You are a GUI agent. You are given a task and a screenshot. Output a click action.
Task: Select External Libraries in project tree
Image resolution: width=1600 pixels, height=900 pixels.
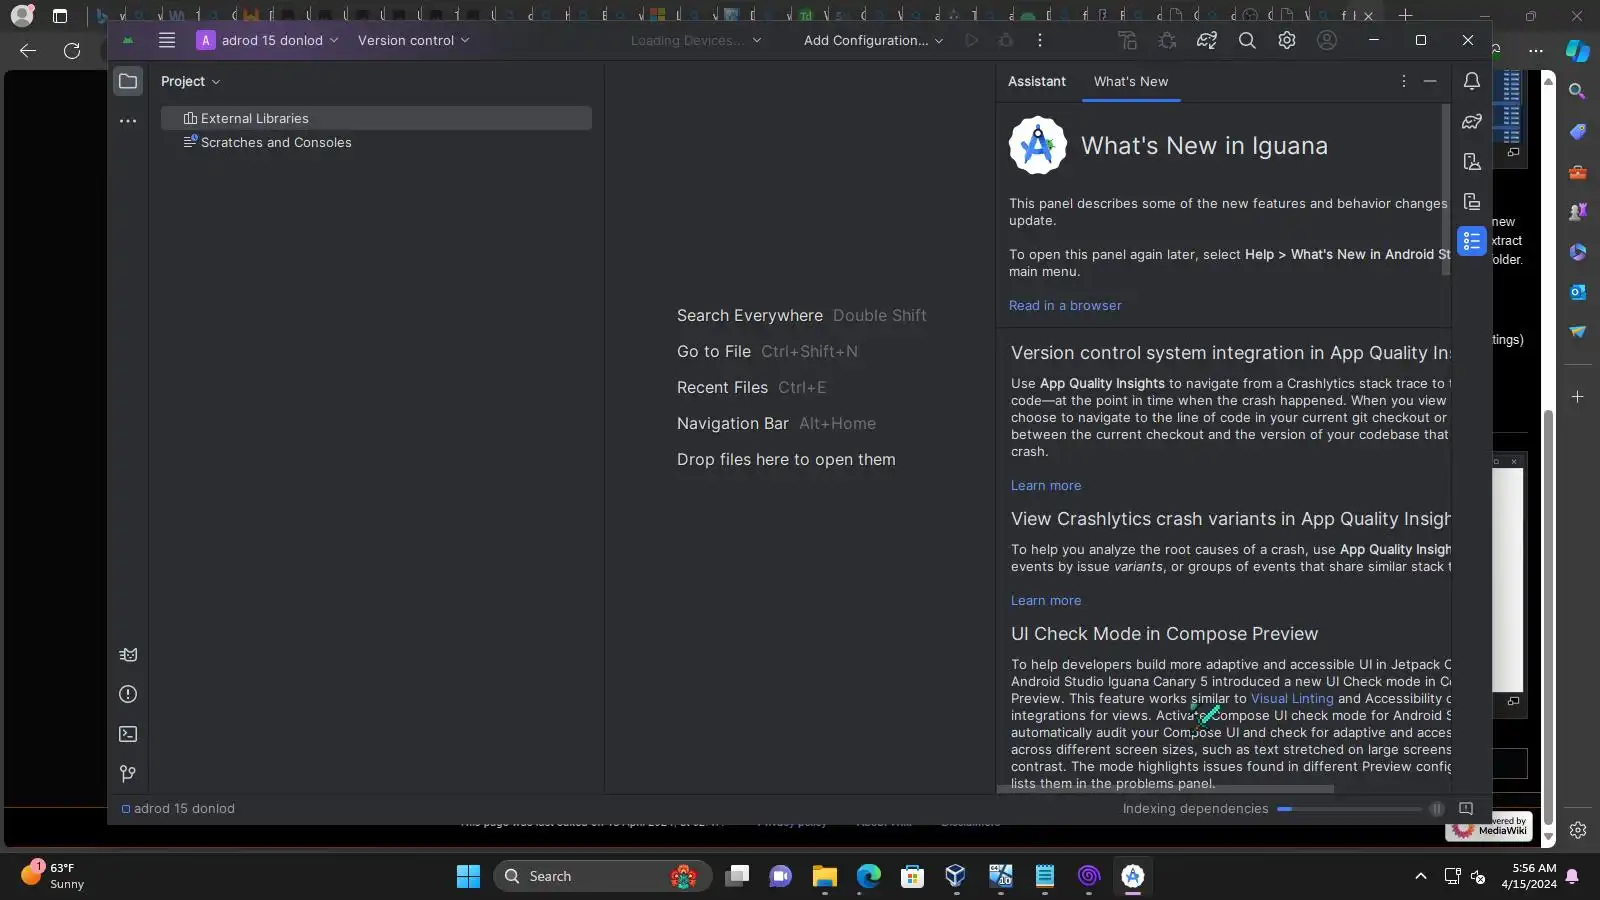coord(376,118)
